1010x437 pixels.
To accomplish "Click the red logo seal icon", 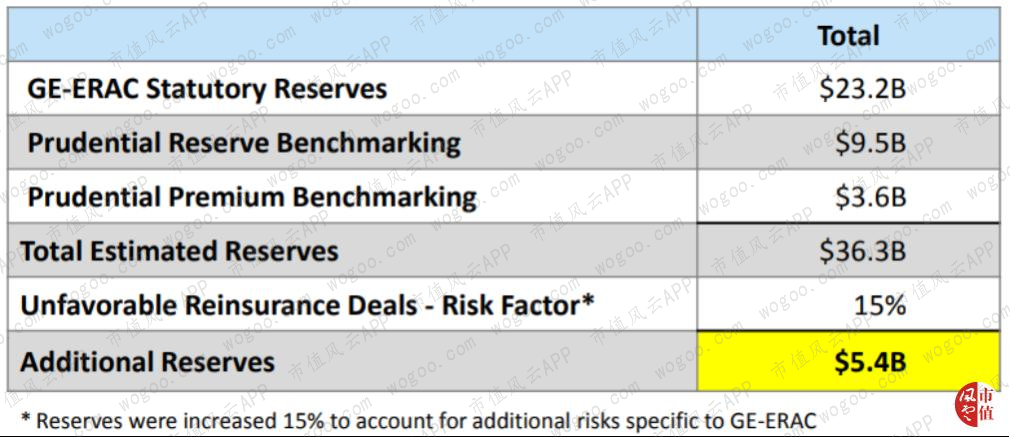I will point(976,404).
